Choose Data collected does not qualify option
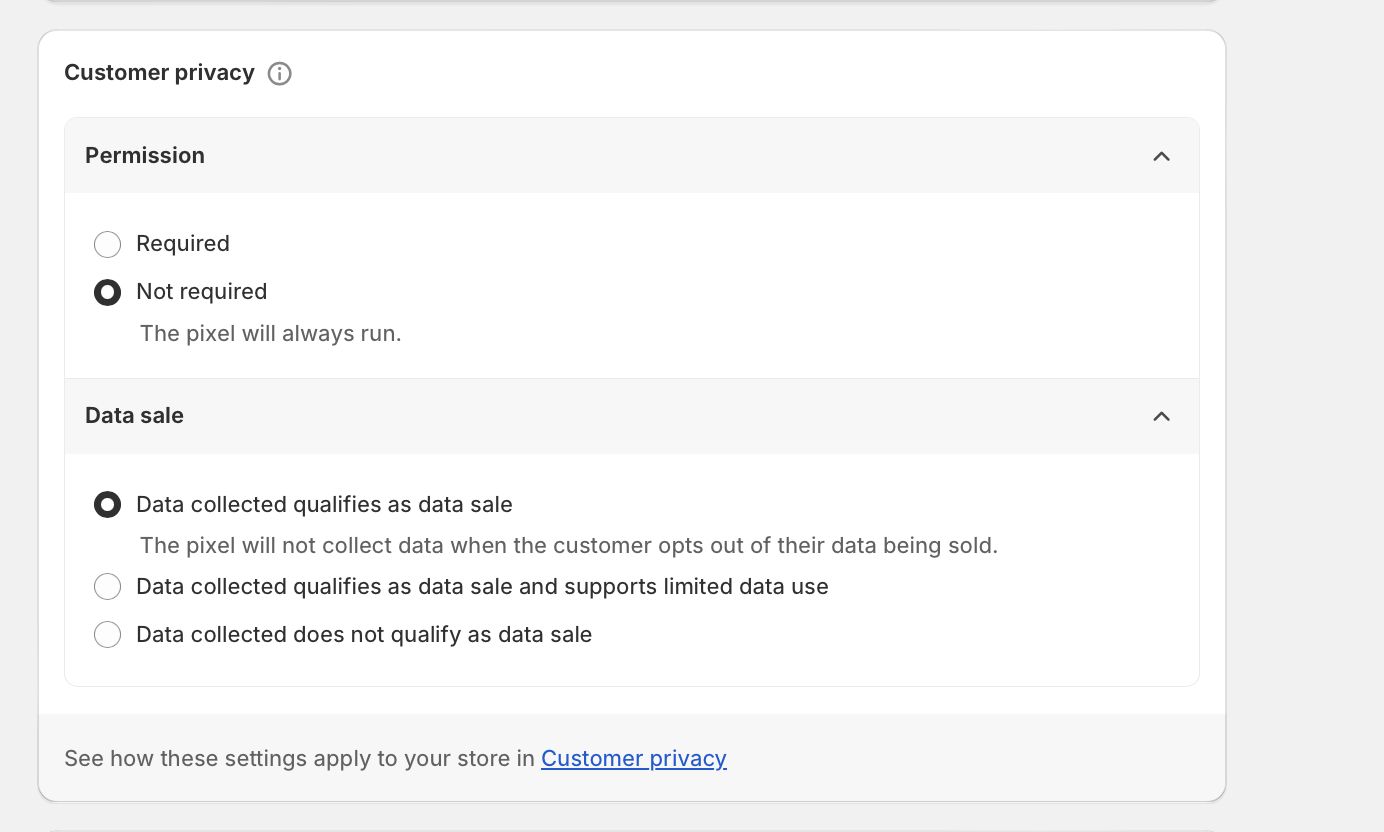Viewport: 1384px width, 832px height. (107, 635)
